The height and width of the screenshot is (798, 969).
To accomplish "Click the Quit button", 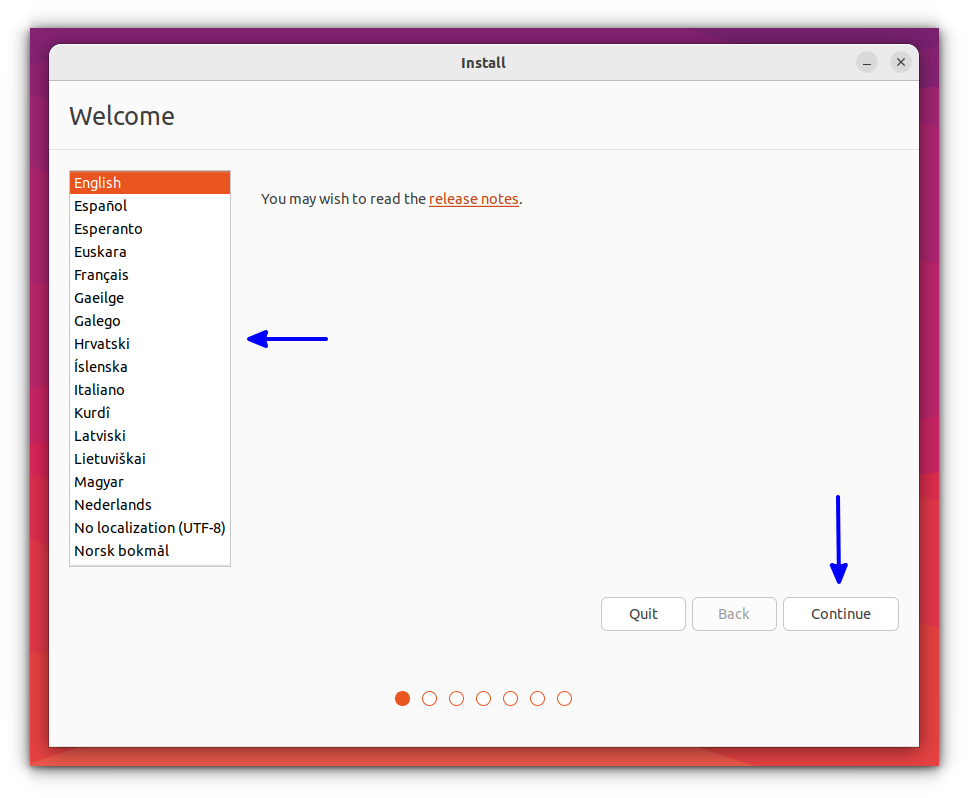I will click(x=643, y=614).
